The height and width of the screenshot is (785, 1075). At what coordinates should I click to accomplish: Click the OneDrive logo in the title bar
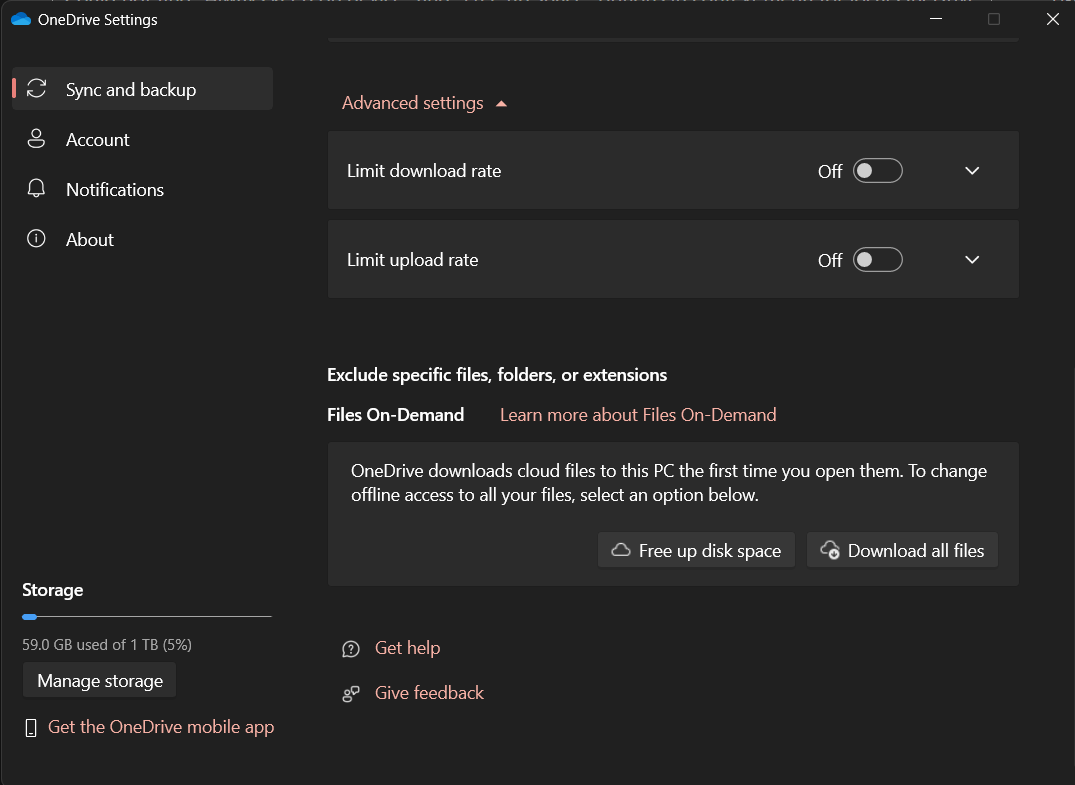click(21, 18)
